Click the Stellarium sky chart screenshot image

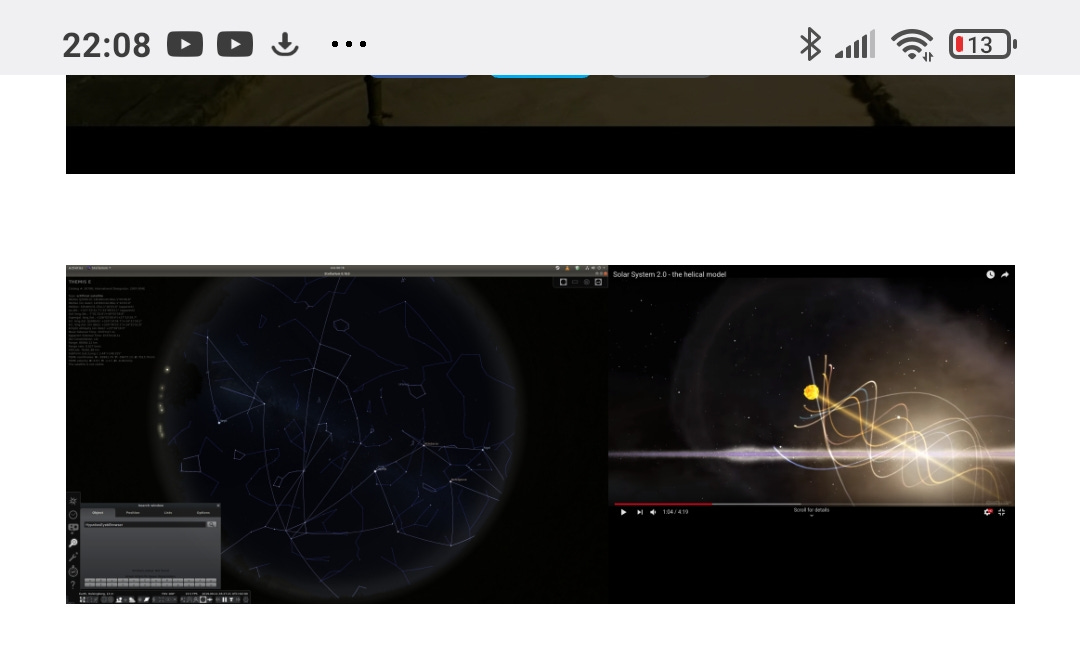click(337, 434)
